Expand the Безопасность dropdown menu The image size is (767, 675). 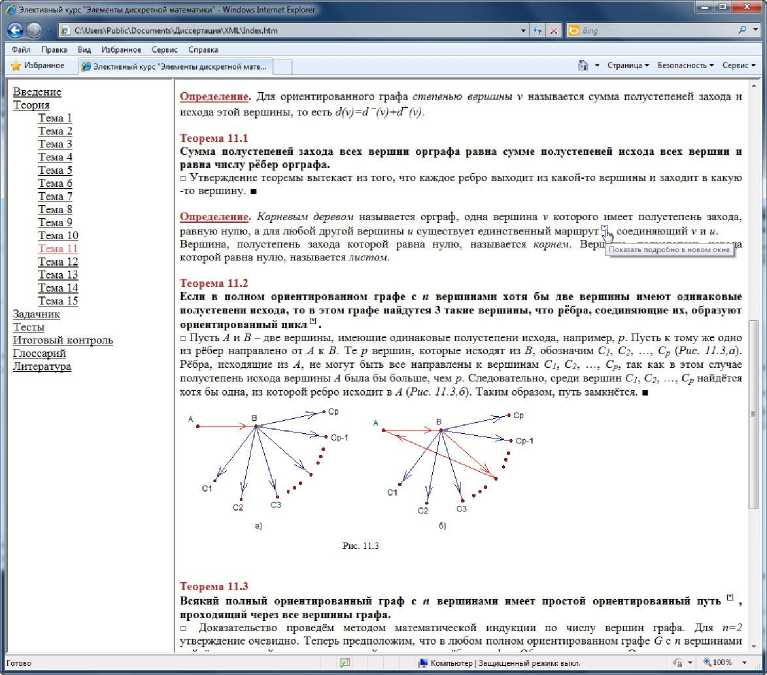[x=685, y=66]
